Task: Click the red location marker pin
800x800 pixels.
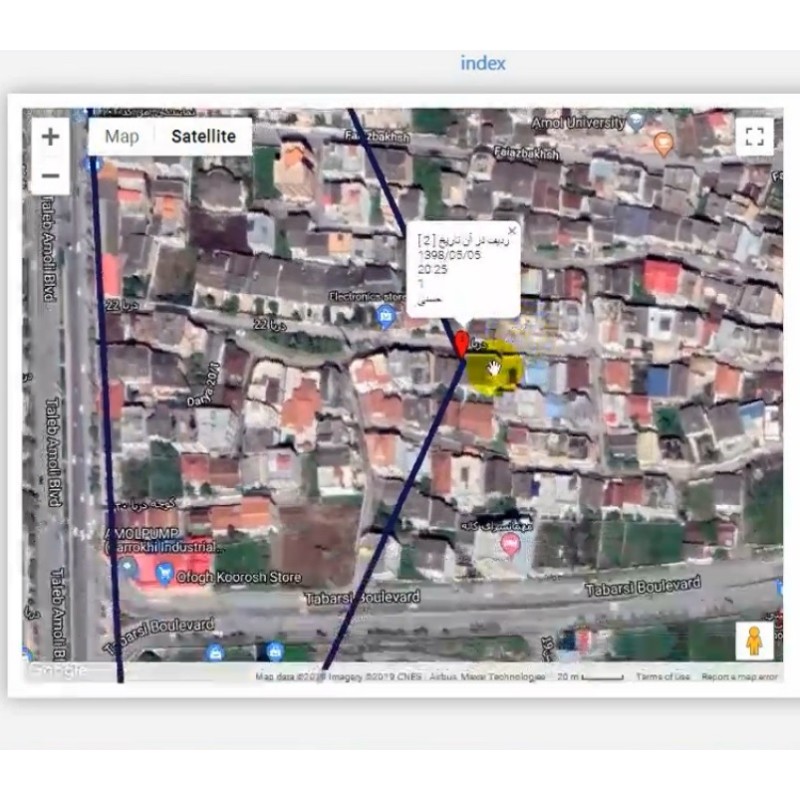Action: coord(461,343)
